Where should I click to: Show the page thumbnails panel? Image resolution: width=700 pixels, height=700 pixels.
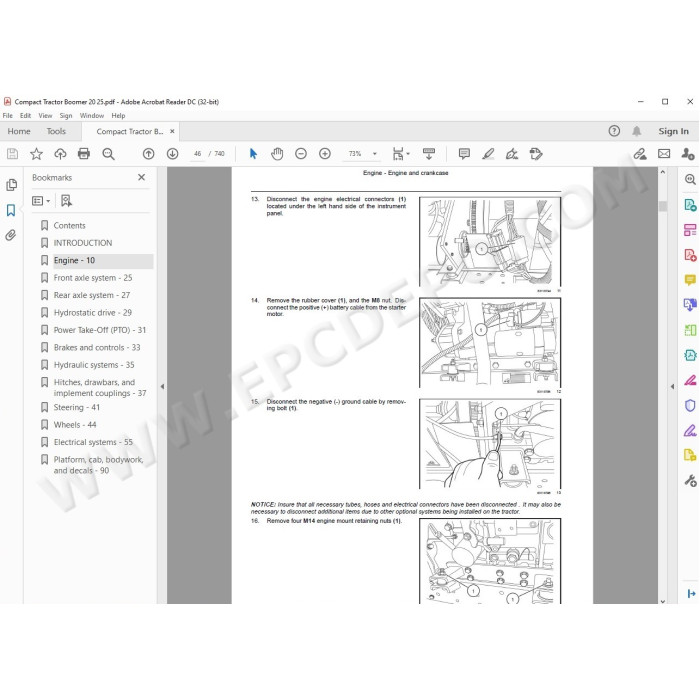(12, 184)
